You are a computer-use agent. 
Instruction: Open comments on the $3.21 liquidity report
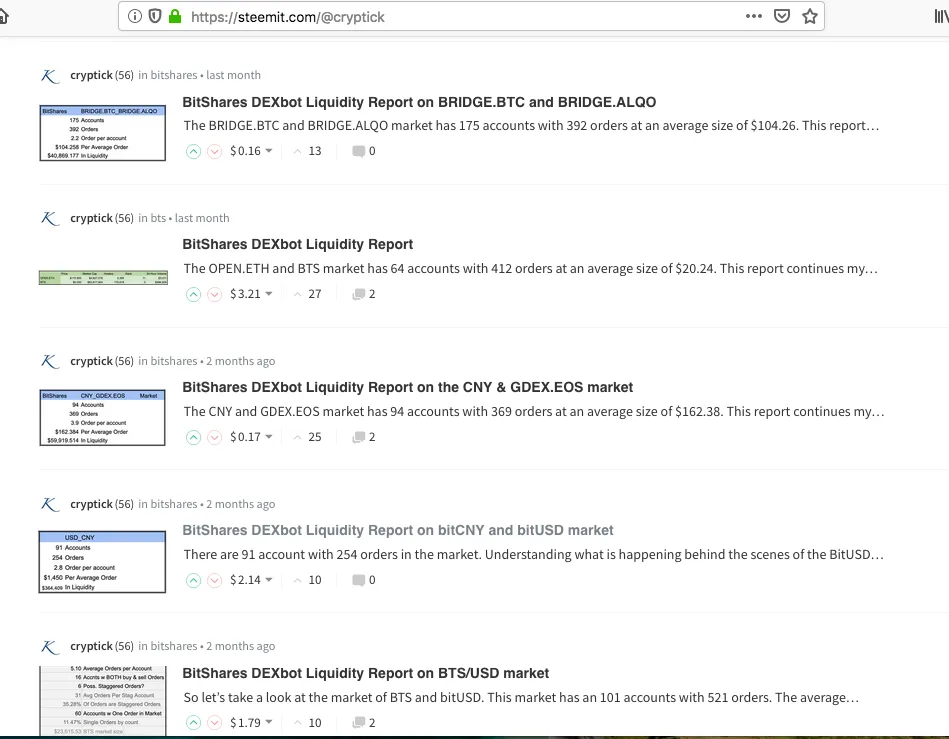pos(364,294)
